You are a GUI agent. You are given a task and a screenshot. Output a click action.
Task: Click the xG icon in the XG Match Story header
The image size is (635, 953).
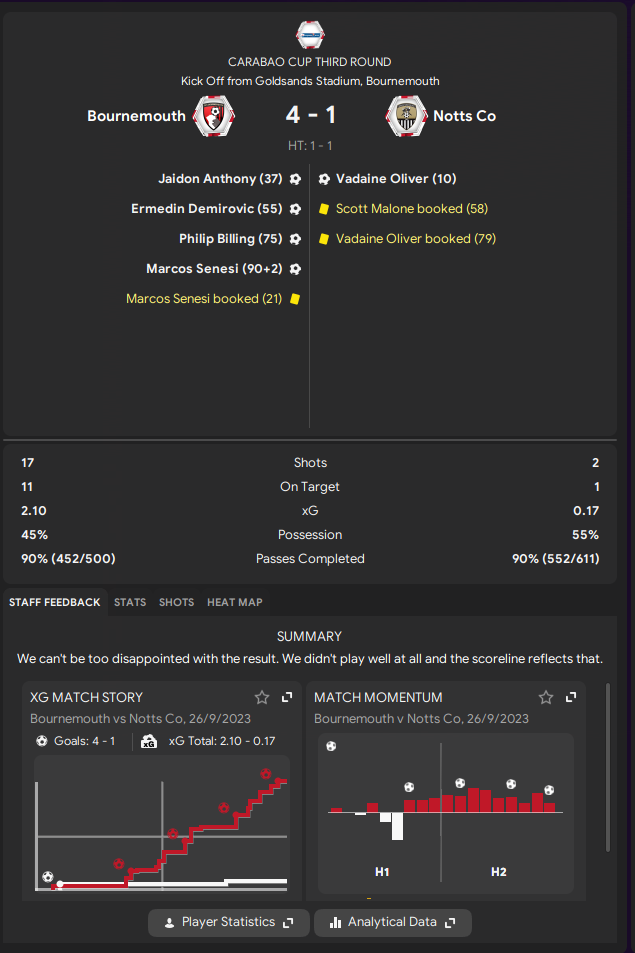coord(149,741)
